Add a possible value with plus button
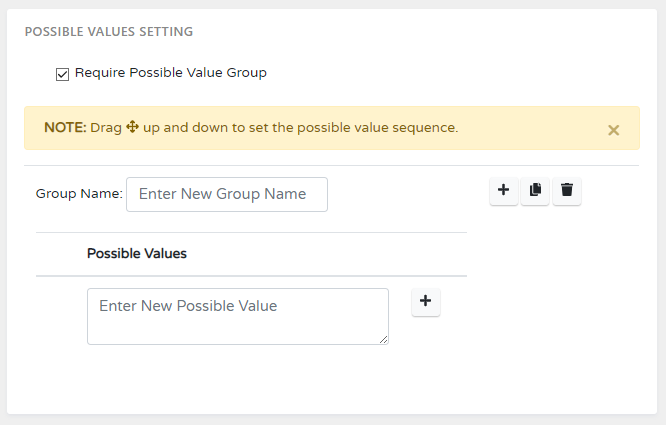The image size is (666, 425). [426, 301]
